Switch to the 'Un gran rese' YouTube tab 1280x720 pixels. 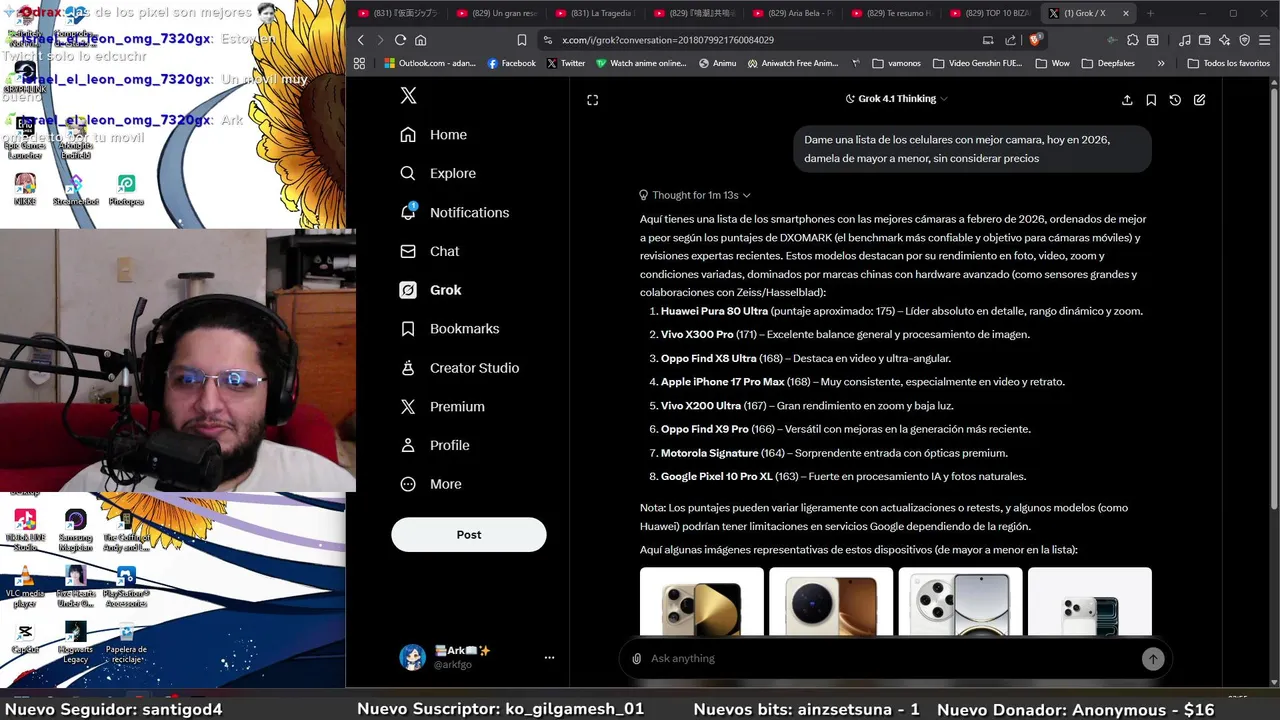point(499,13)
